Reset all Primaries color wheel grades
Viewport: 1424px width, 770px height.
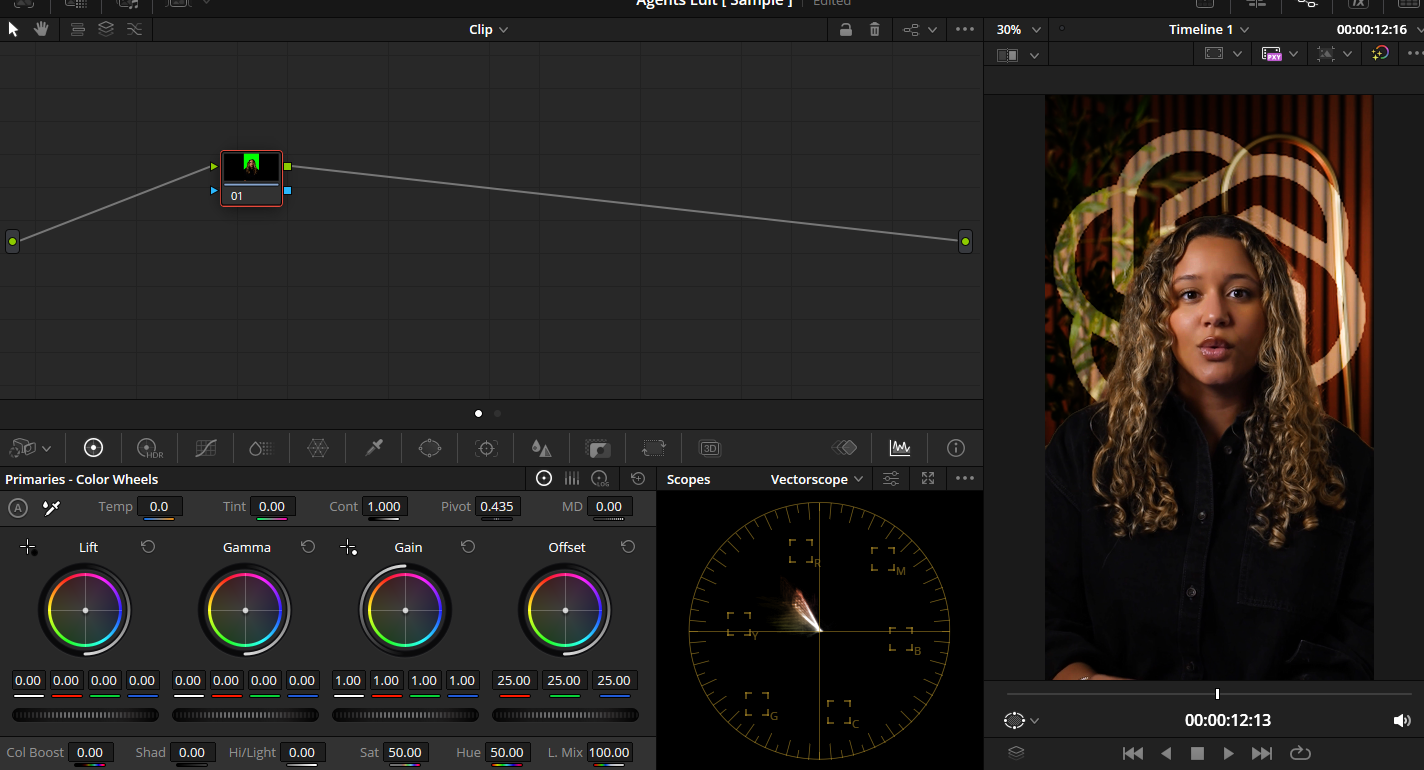(x=638, y=479)
